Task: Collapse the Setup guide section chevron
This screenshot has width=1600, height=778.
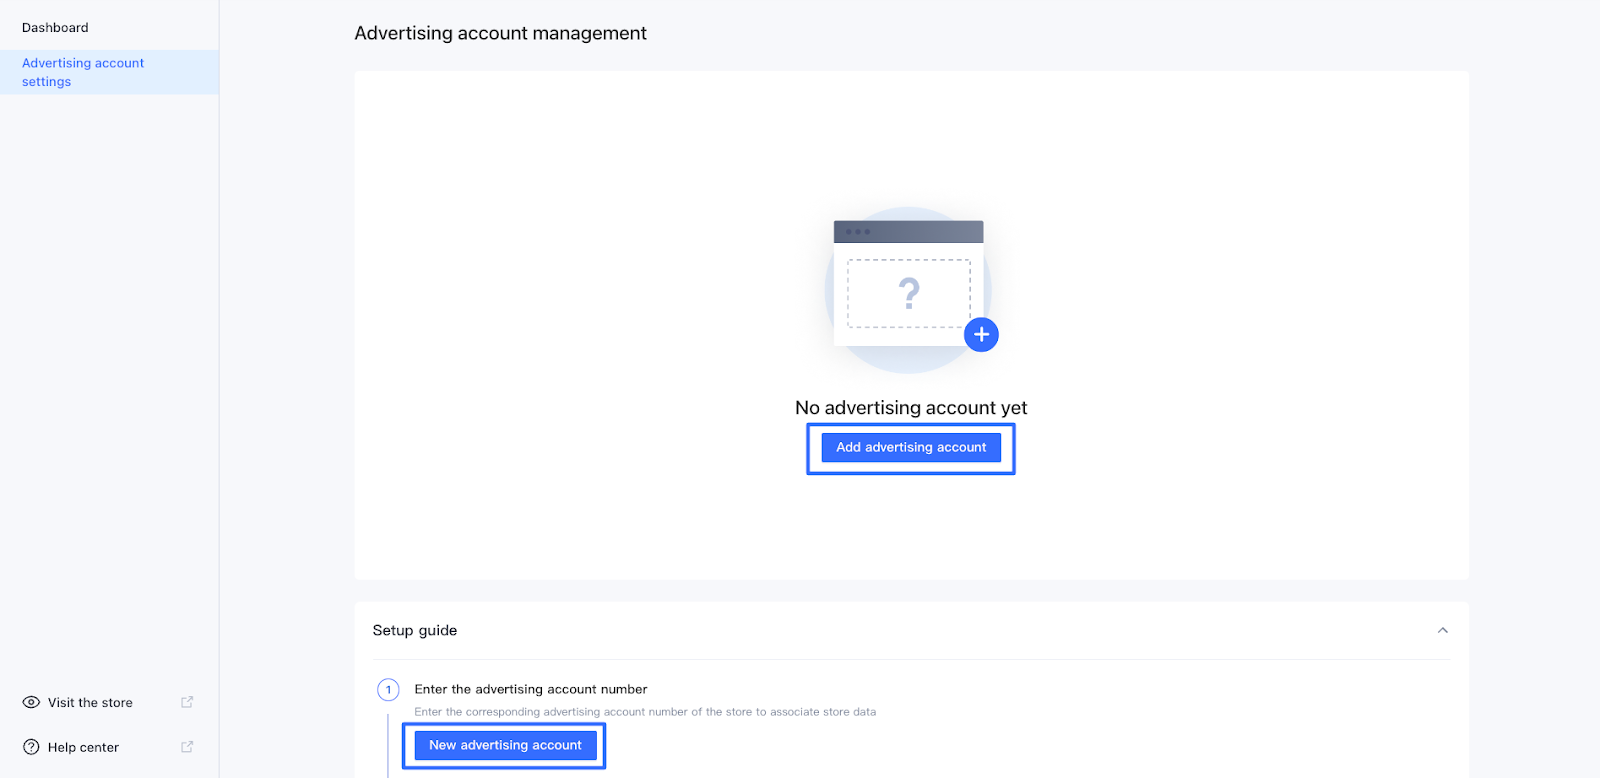Action: [1442, 630]
